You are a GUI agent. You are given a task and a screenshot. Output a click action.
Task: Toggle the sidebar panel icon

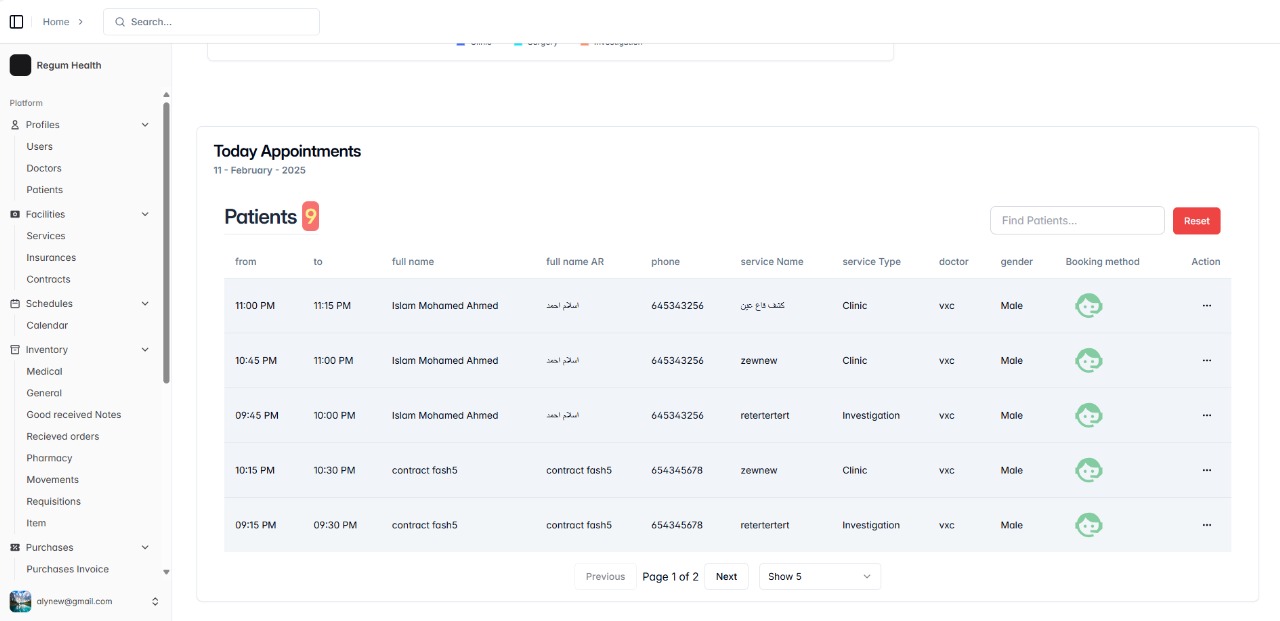(x=16, y=22)
